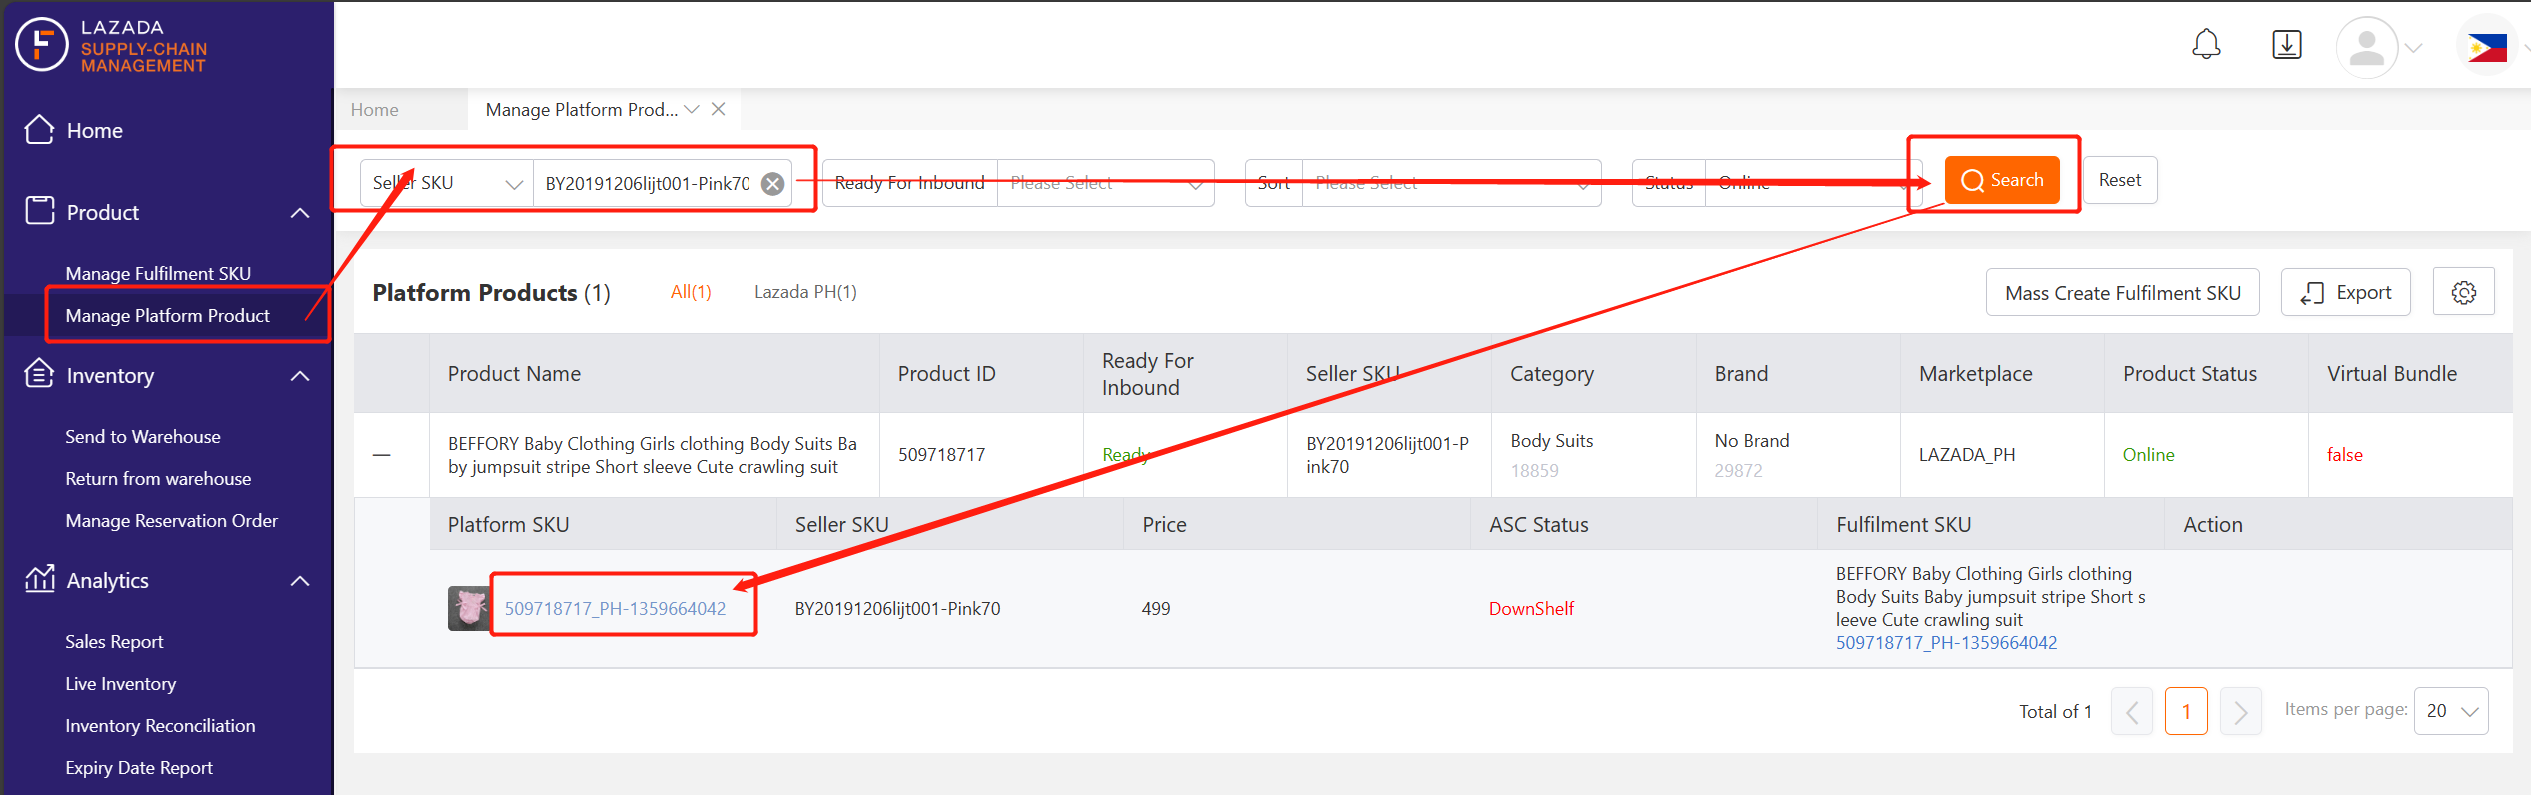Collapse the Product sidebar section

tap(300, 213)
